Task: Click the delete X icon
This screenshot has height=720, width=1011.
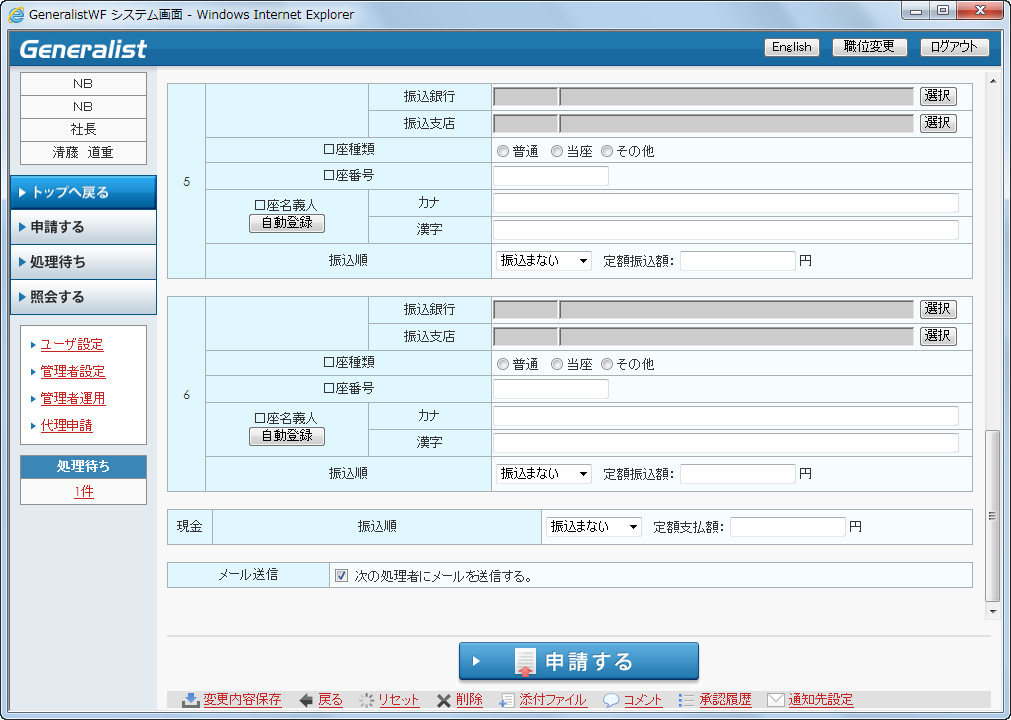Action: click(x=443, y=700)
